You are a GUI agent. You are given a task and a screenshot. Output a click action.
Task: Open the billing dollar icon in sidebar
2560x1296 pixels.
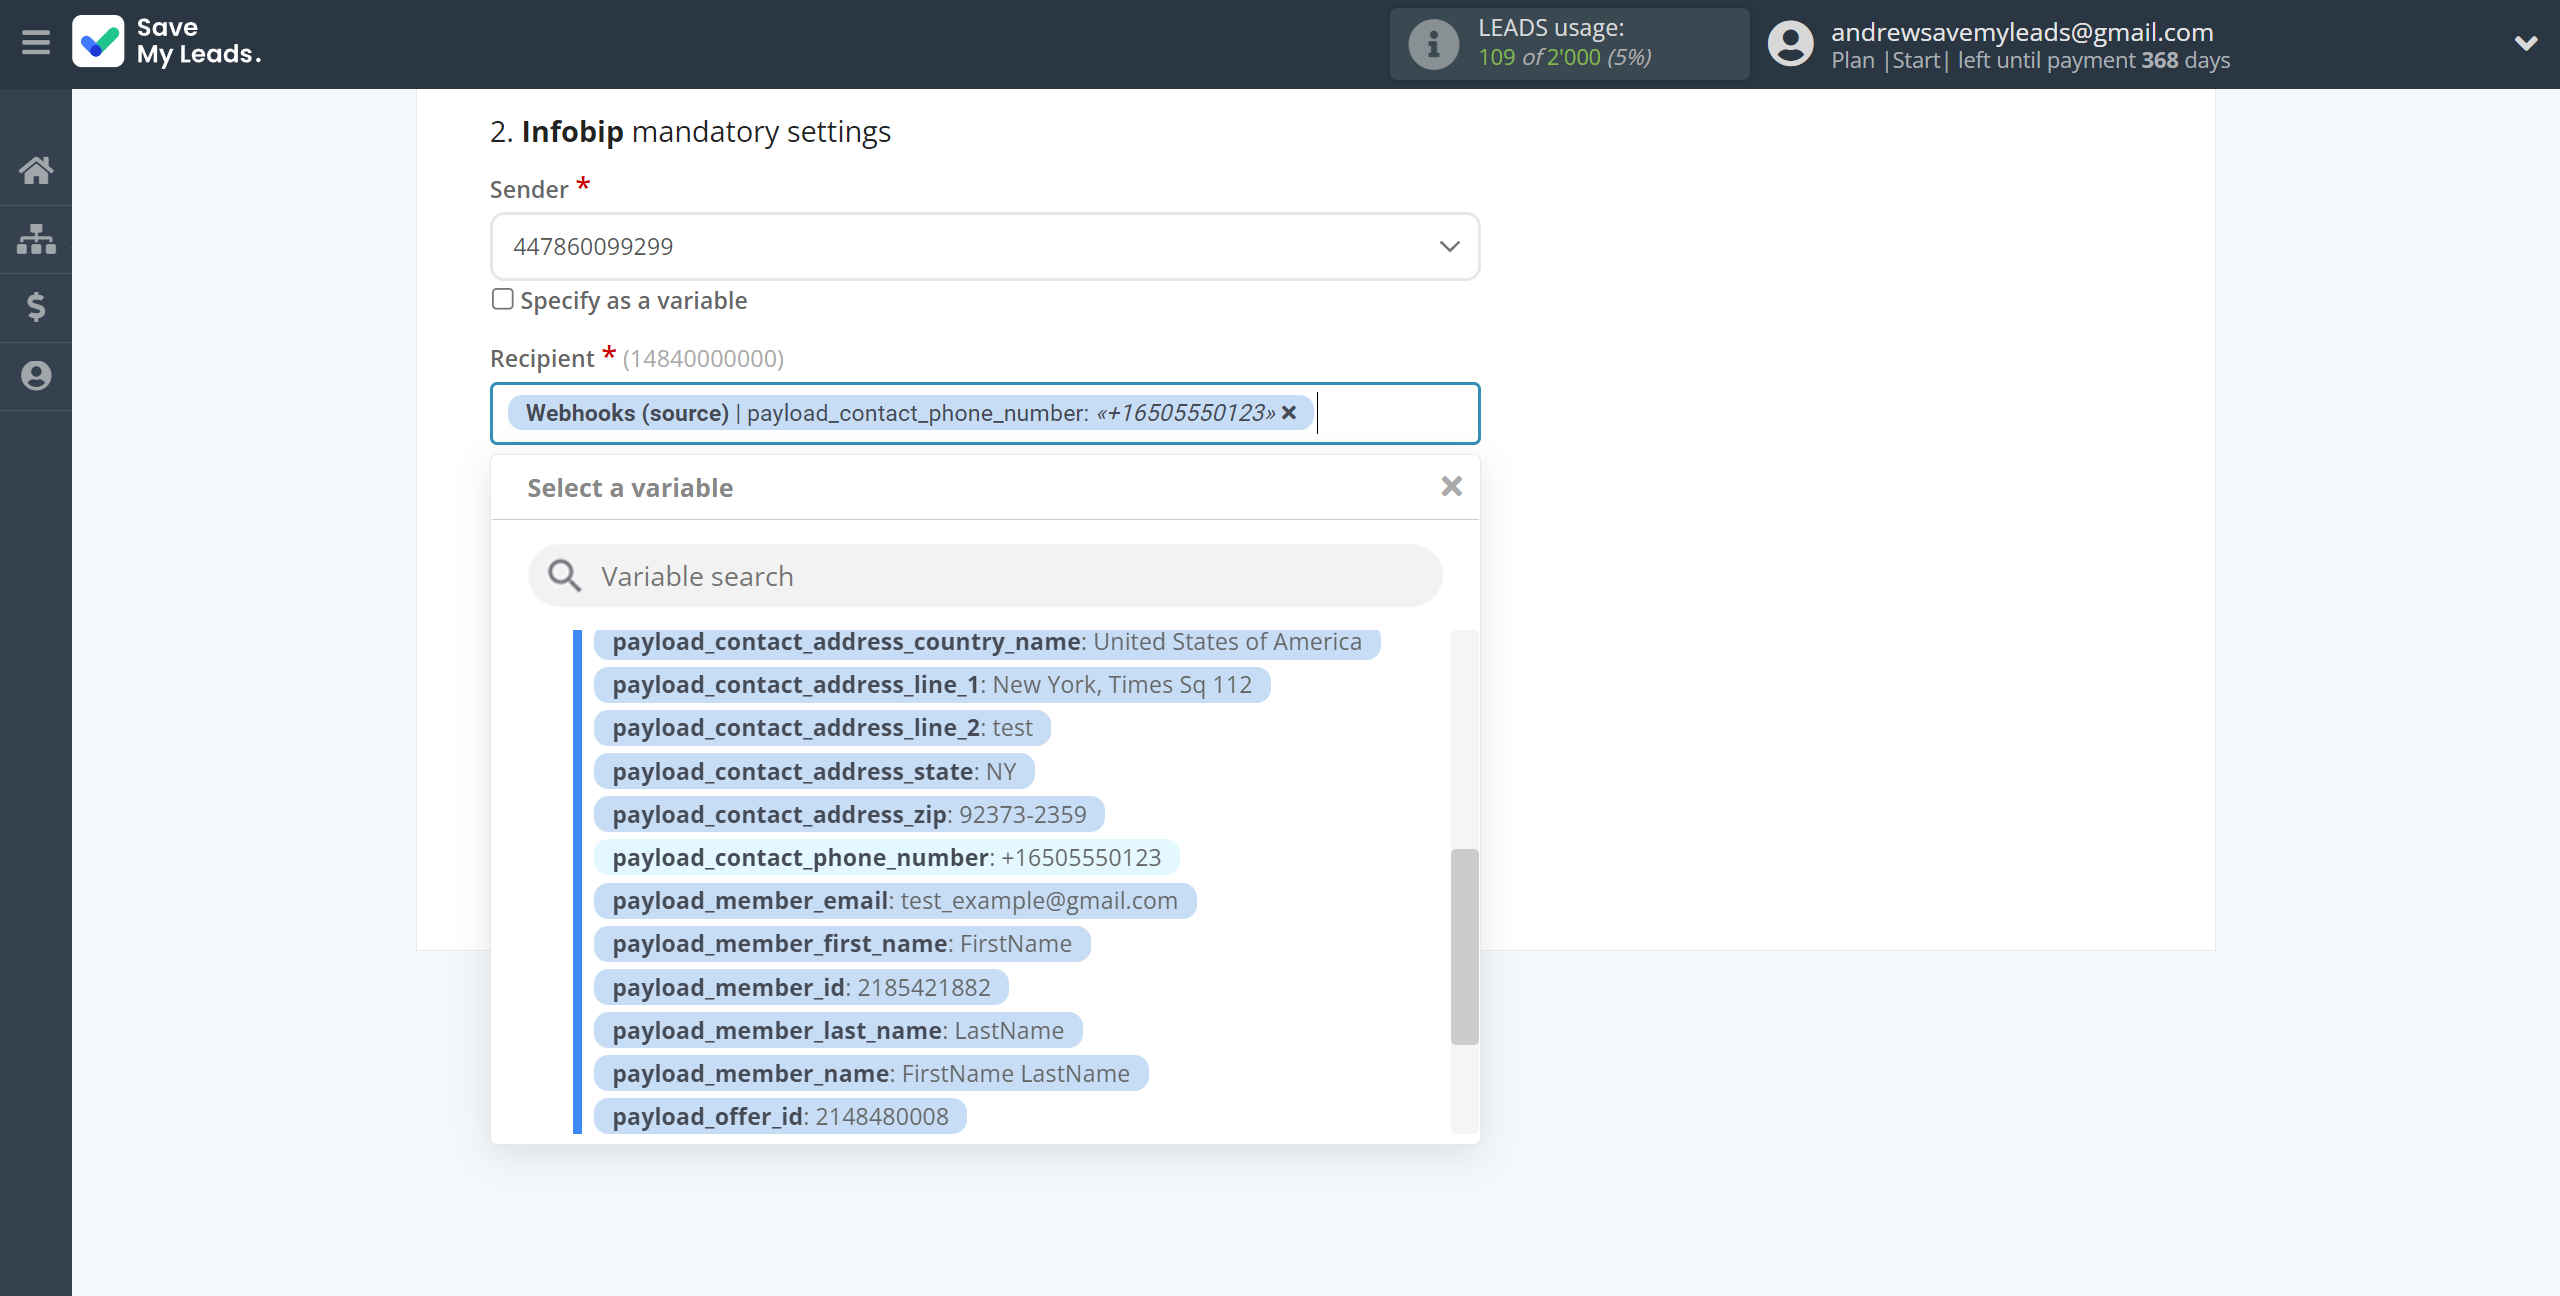[36, 307]
